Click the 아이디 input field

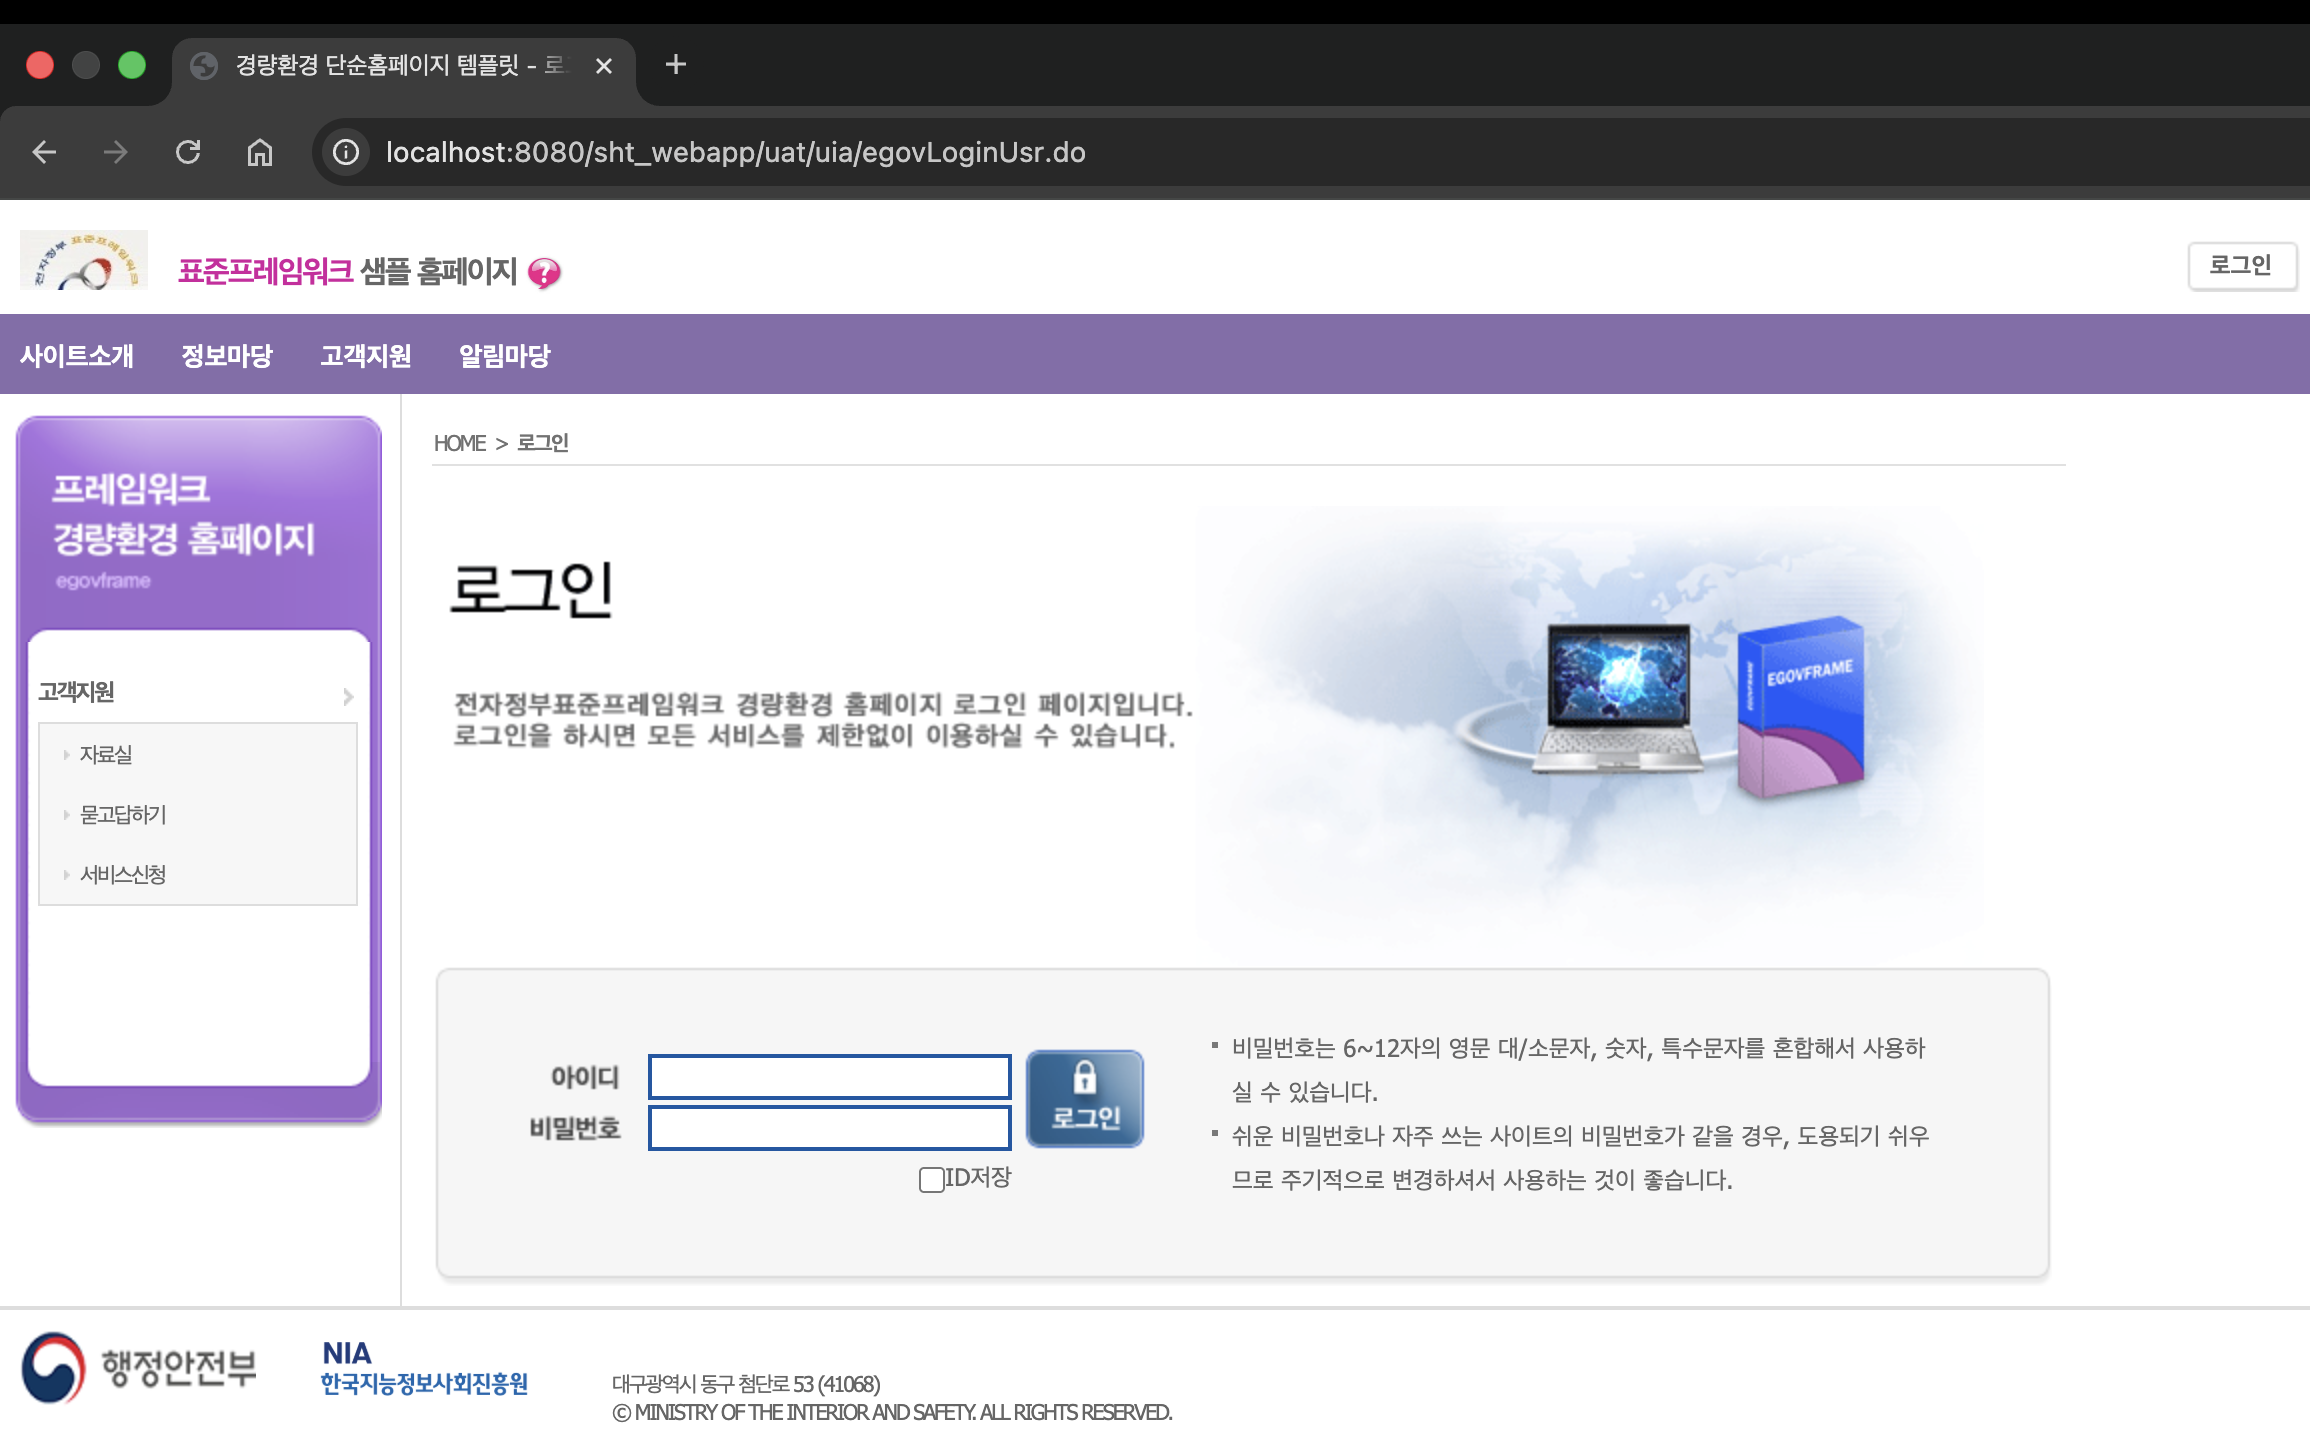tap(829, 1077)
